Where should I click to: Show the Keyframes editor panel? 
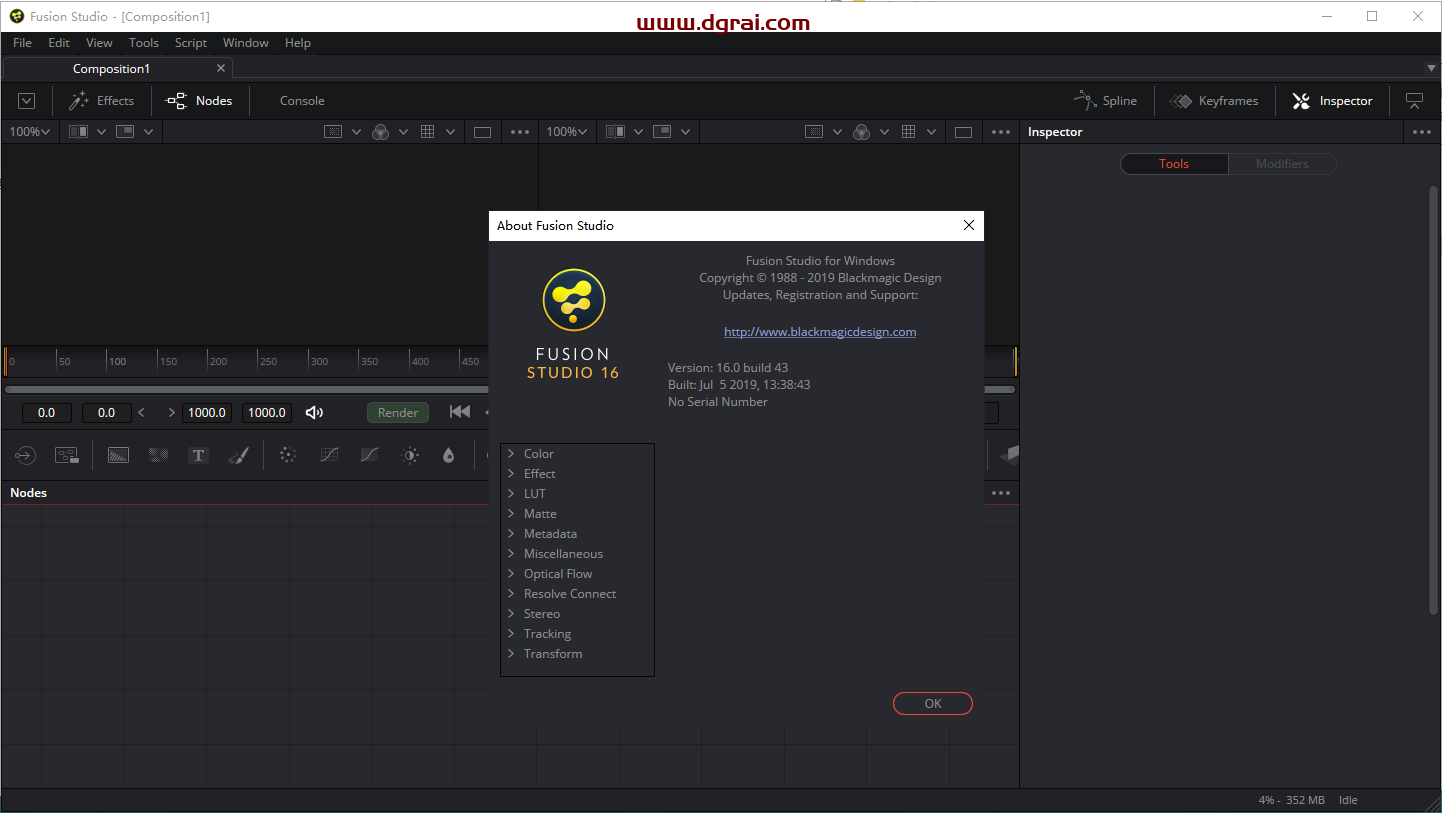[1214, 101]
